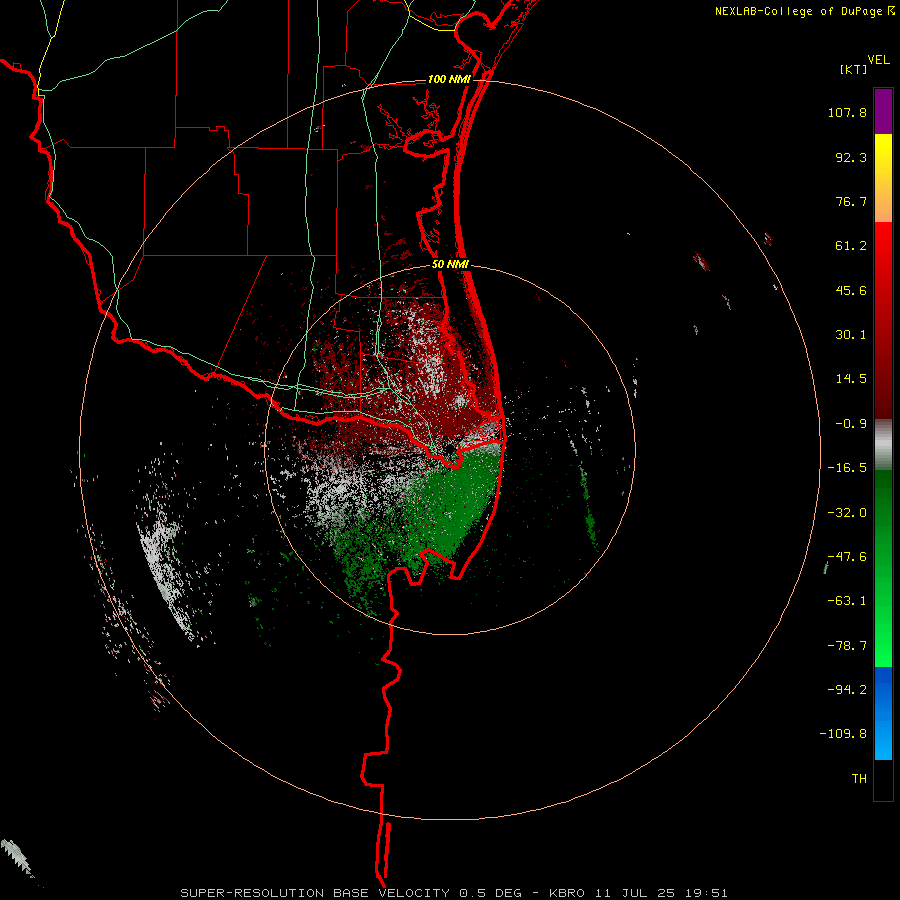Viewport: 900px width, 900px height.
Task: Click the 45.6 legend value
Action: coord(851,290)
